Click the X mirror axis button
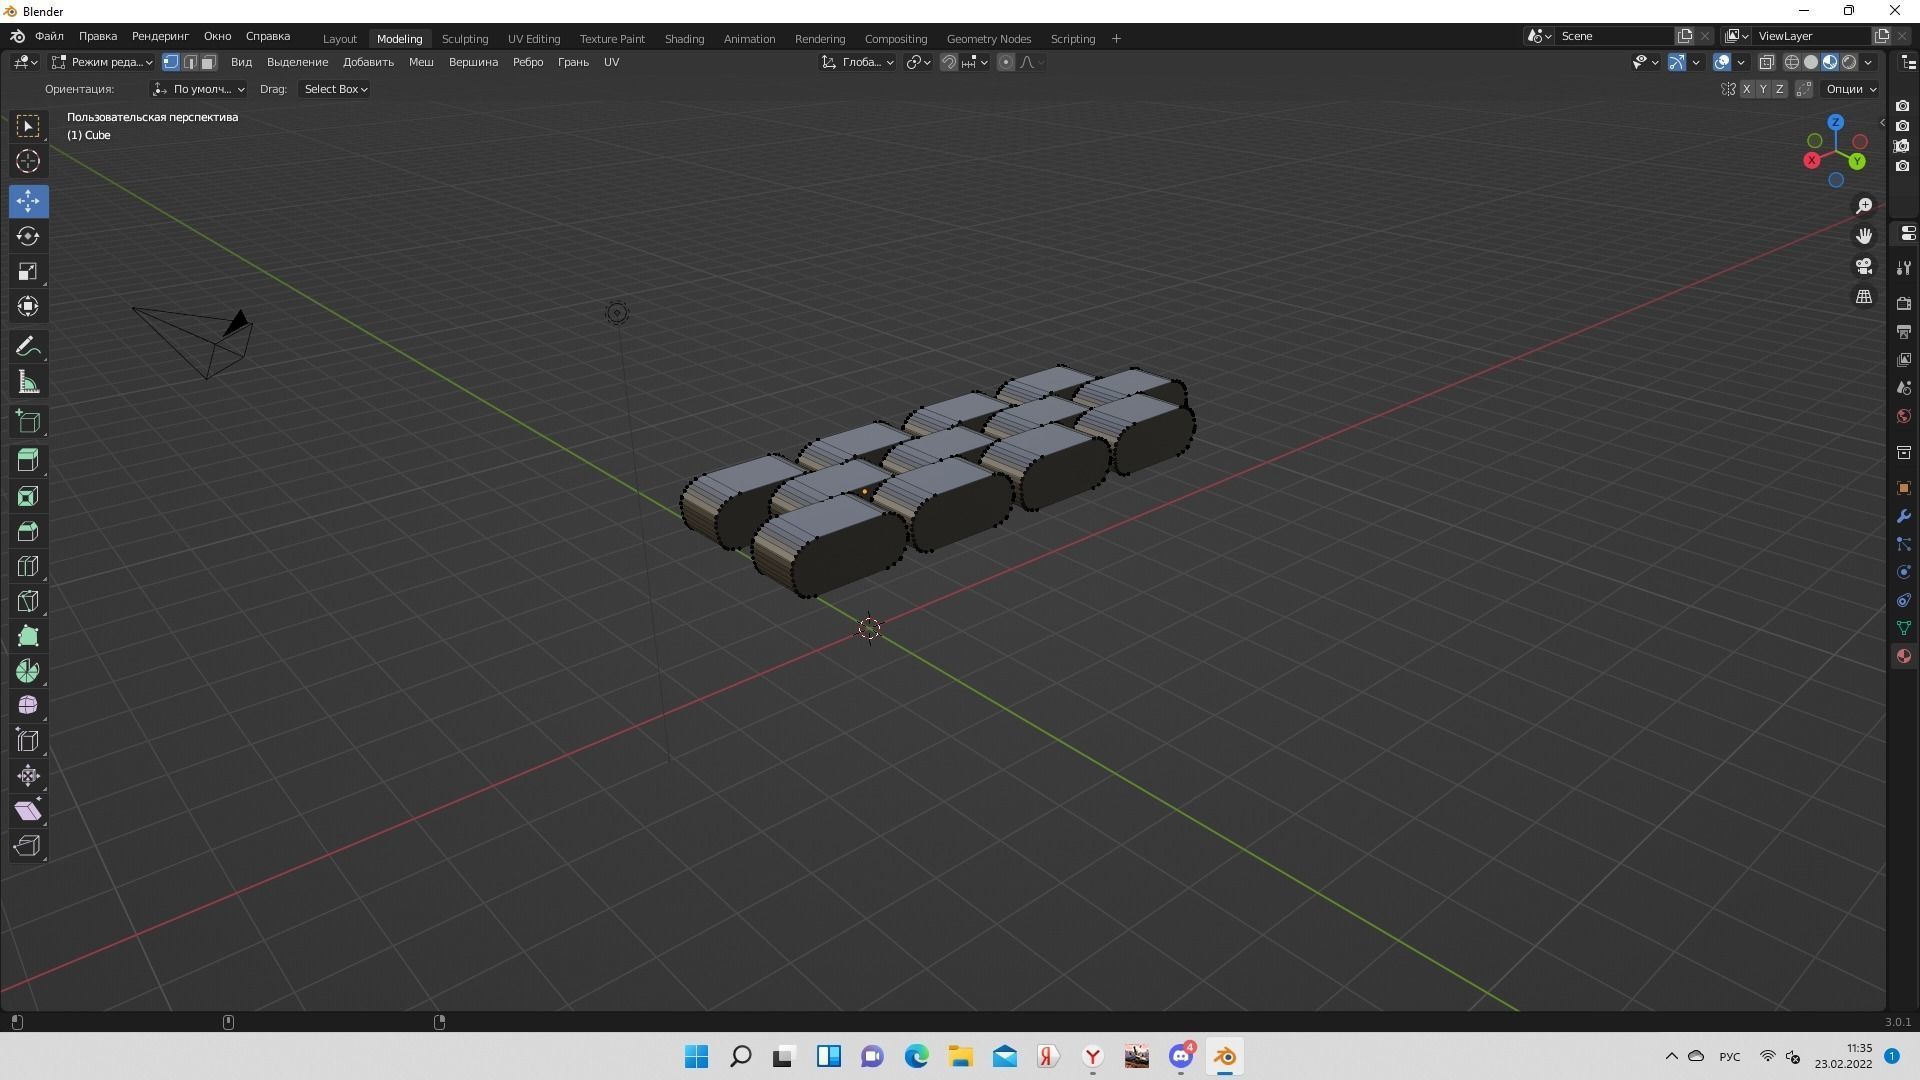1920x1080 pixels. point(1746,89)
